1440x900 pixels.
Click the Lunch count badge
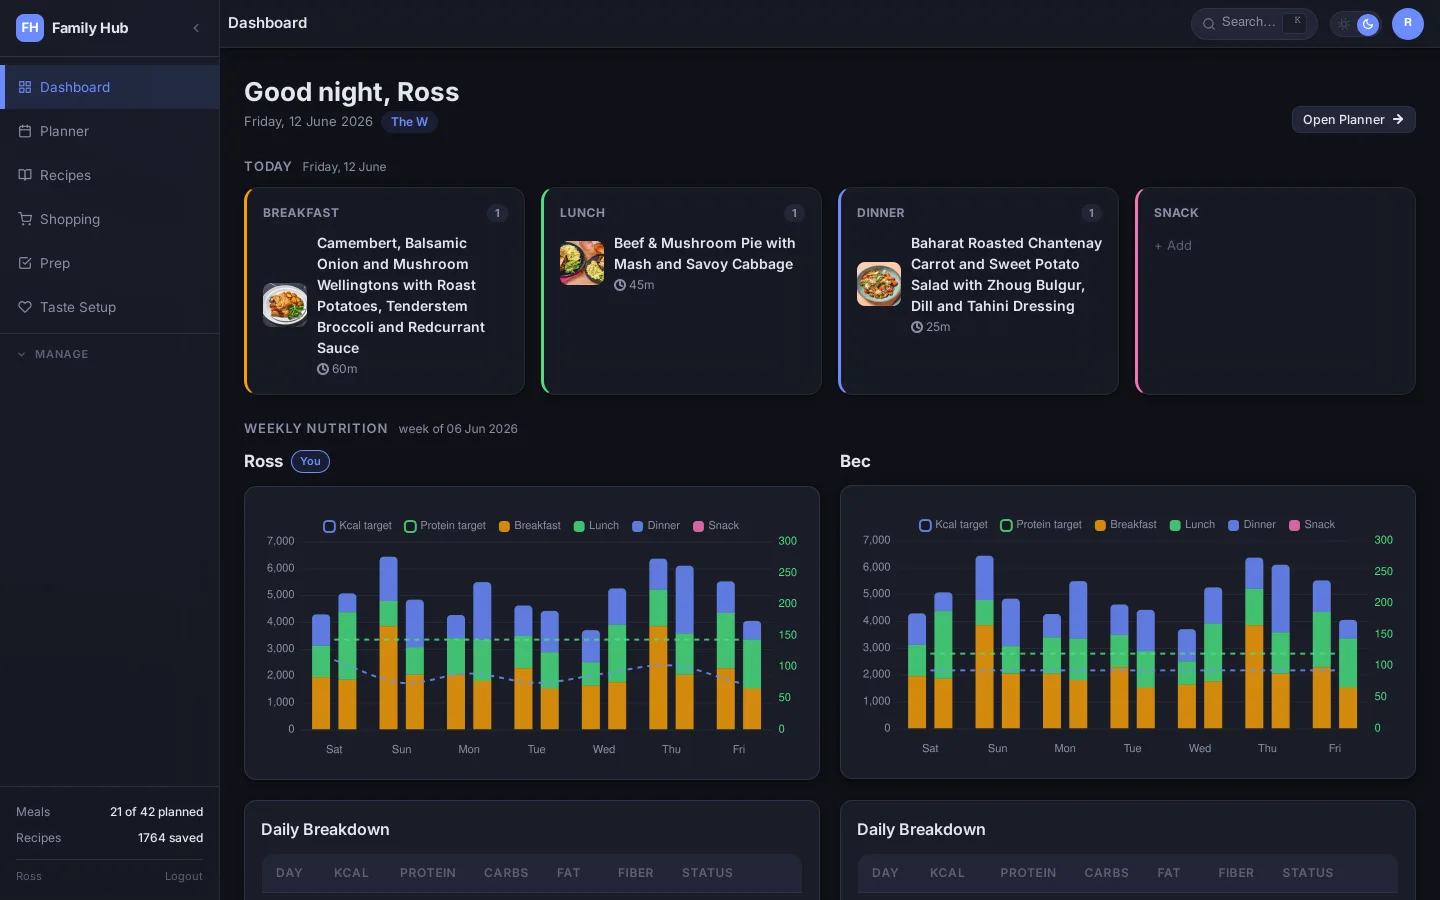(x=794, y=213)
